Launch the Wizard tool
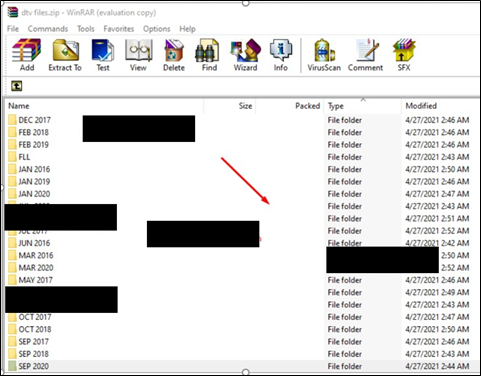This screenshot has width=481, height=376. point(245,55)
